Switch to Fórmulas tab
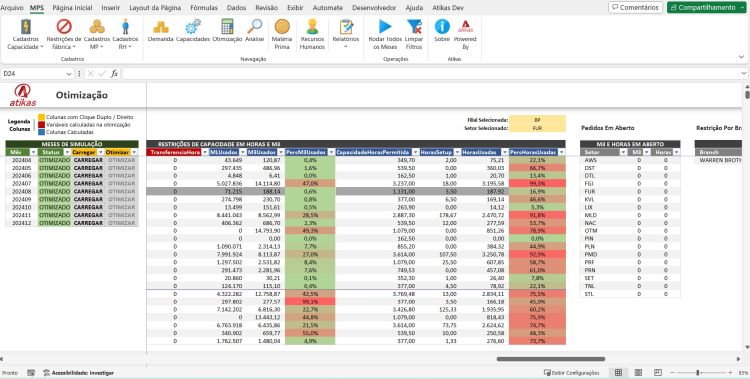This screenshot has height=379, width=750. (204, 8)
